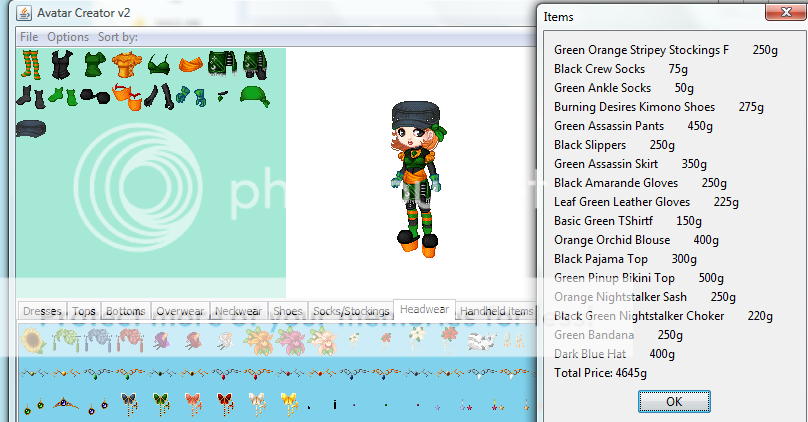
Task: Switch to the Tops tab
Action: (x=85, y=312)
